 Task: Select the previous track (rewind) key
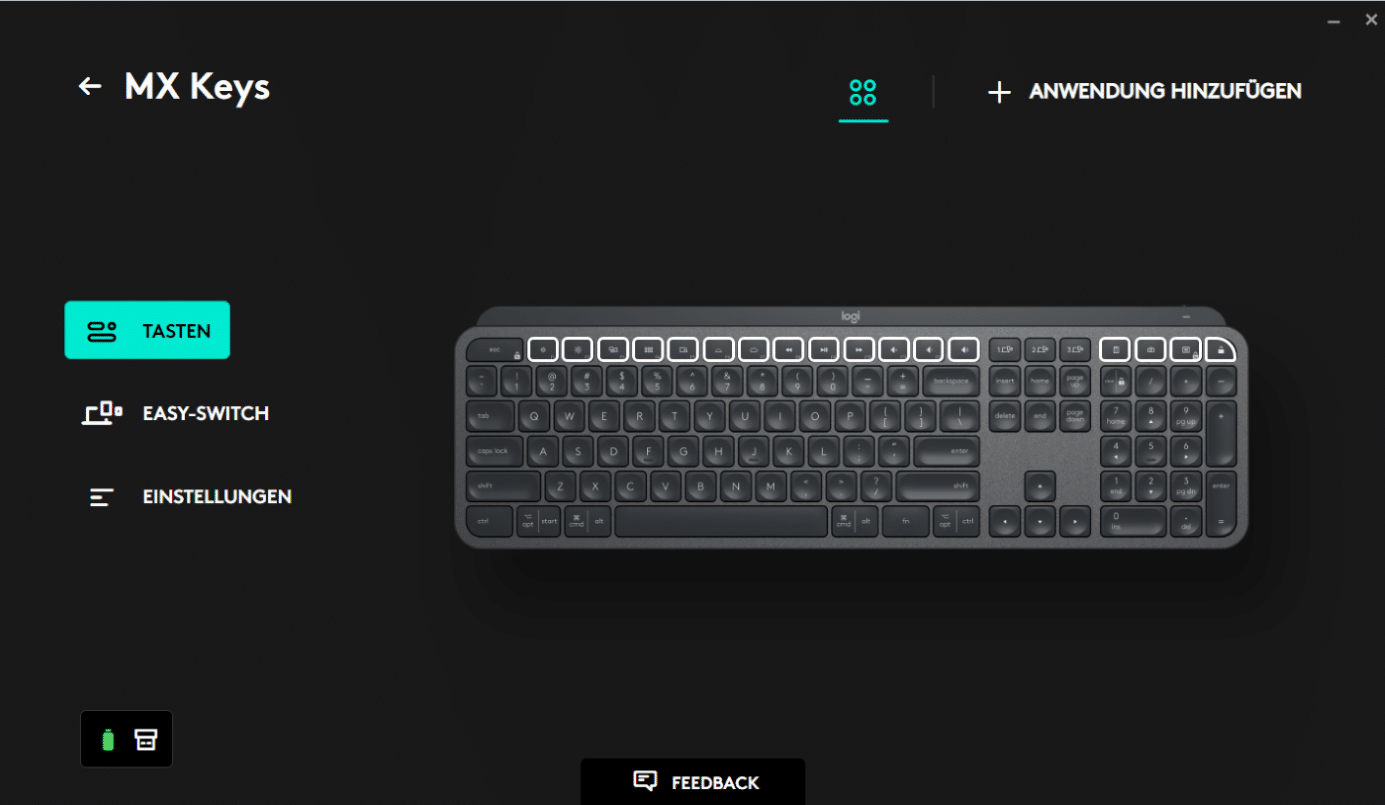pyautogui.click(x=789, y=349)
